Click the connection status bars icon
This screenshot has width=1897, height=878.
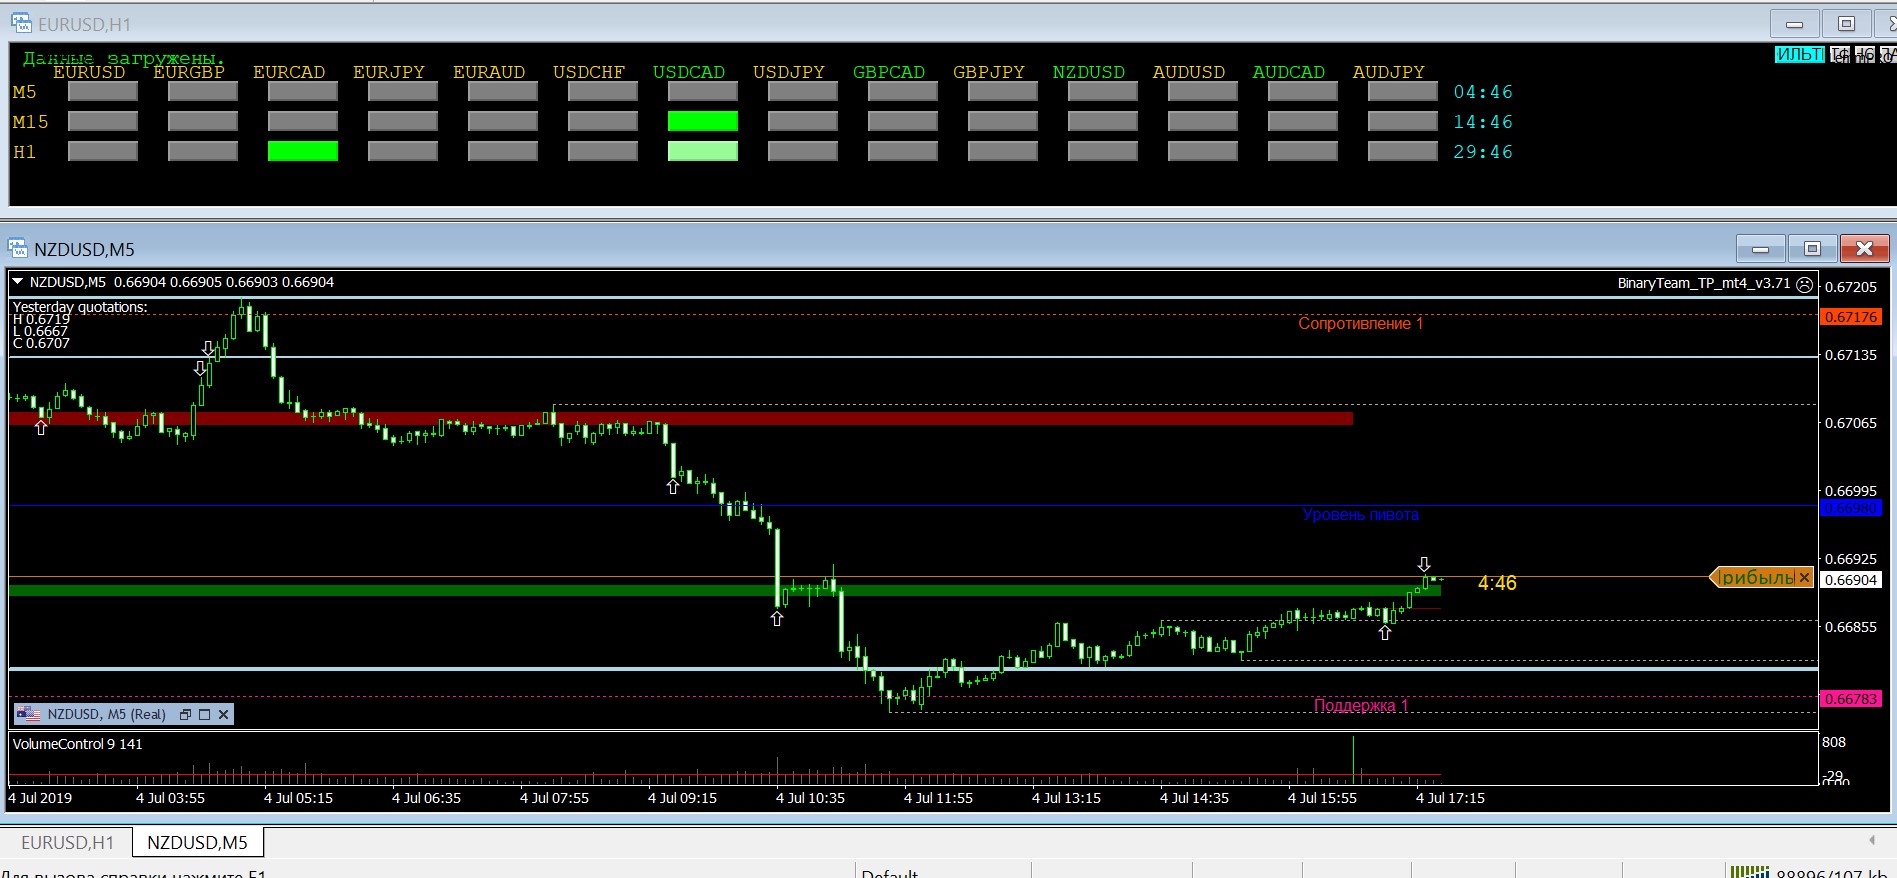[x=1750, y=872]
